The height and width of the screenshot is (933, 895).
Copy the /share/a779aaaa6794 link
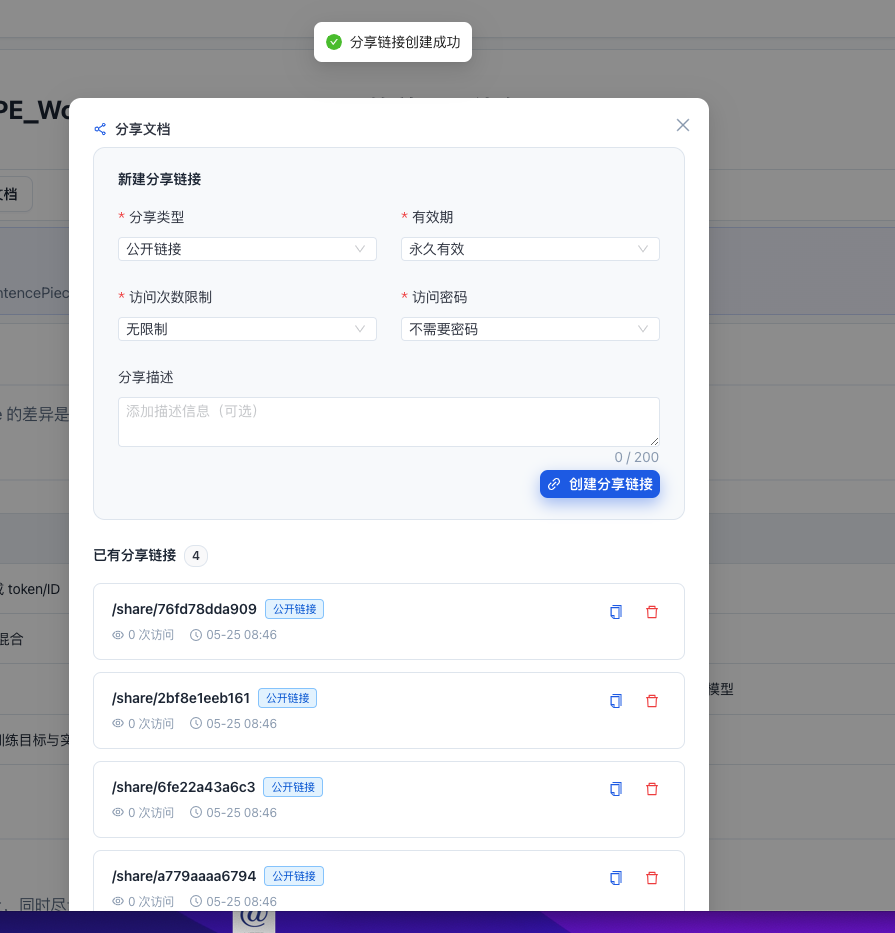(616, 878)
